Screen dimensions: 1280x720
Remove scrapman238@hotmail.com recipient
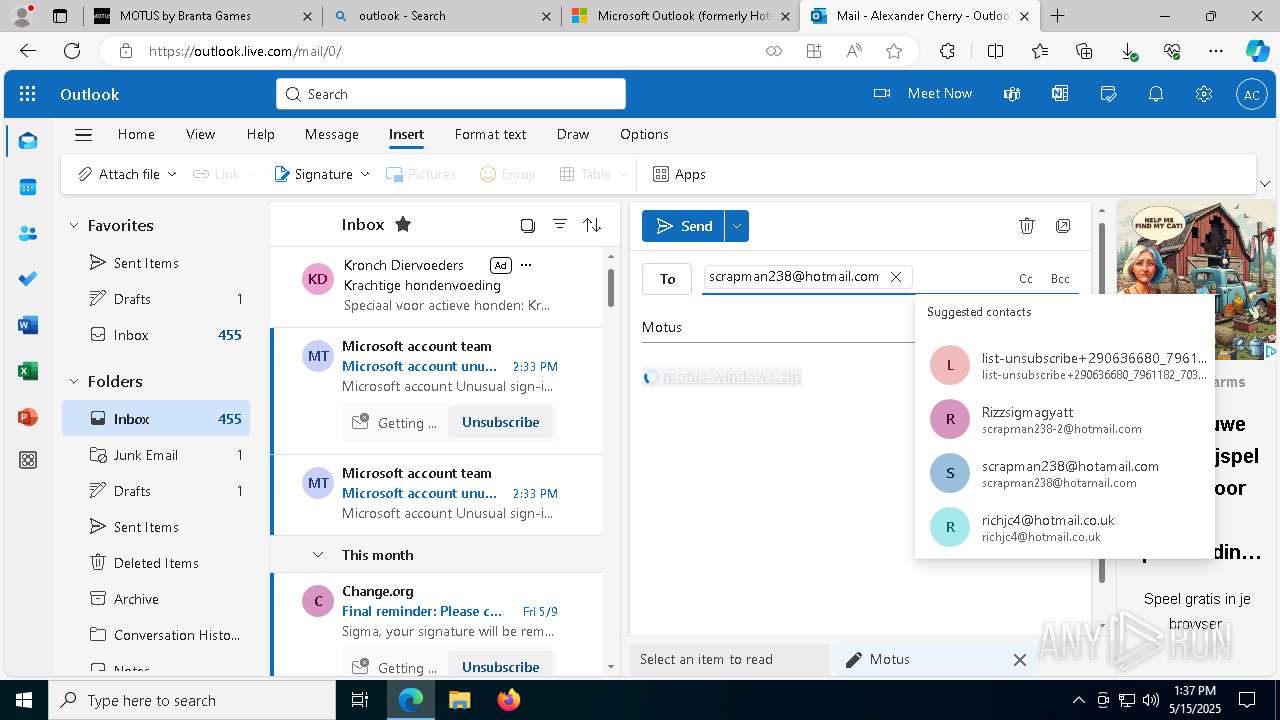pyautogui.click(x=896, y=277)
